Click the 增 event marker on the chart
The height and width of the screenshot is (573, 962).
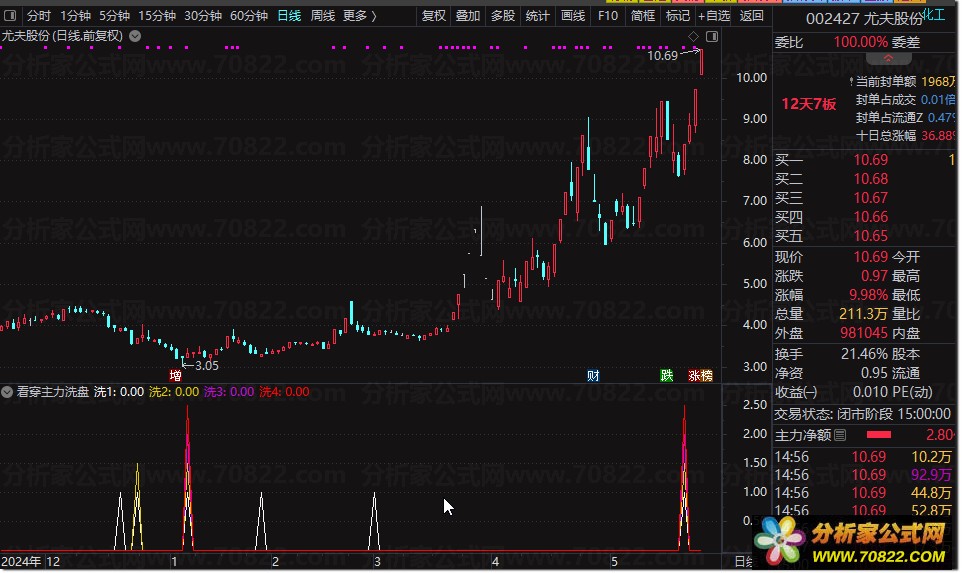coord(175,375)
